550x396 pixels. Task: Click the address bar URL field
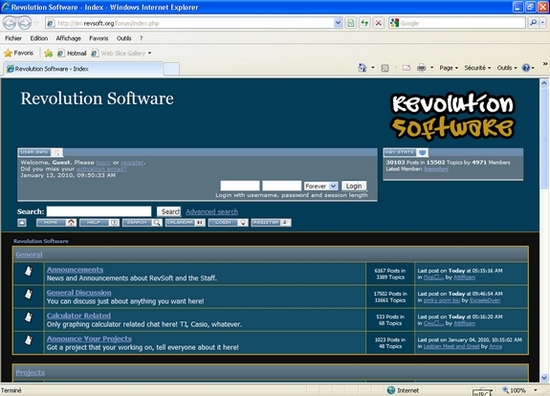(x=190, y=23)
